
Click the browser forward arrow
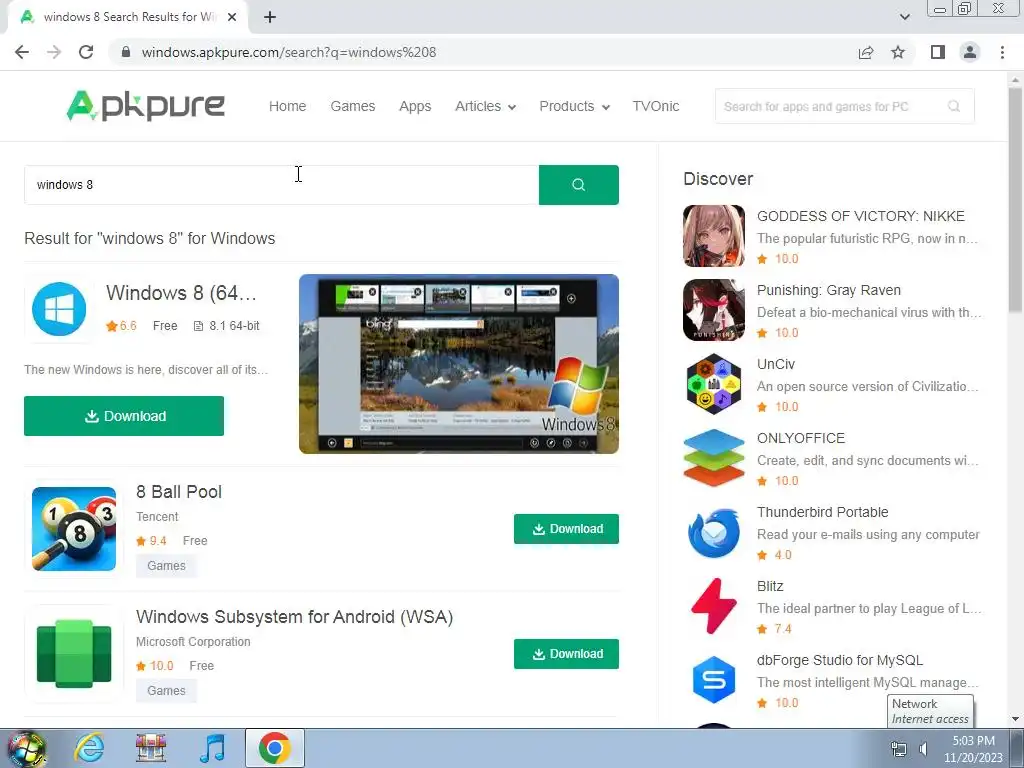pyautogui.click(x=54, y=52)
